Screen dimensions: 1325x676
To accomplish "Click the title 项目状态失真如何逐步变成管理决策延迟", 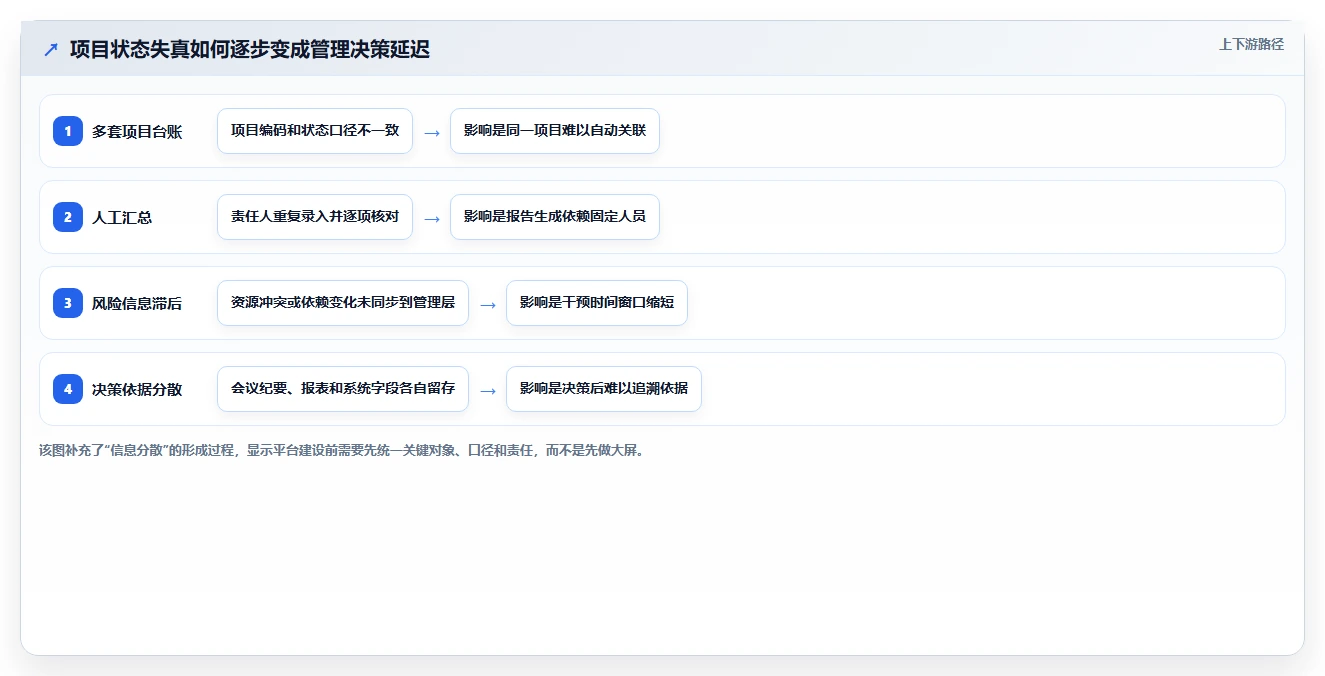I will [250, 49].
